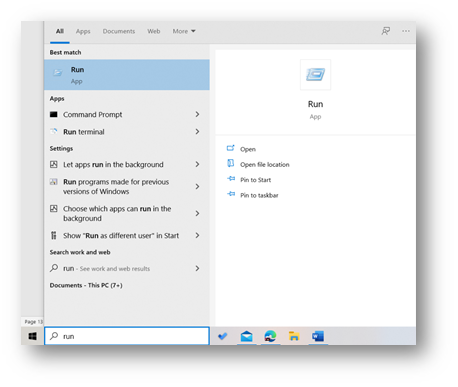
Task: Select 'Show Run as different user in Start'
Action: [x=121, y=235]
